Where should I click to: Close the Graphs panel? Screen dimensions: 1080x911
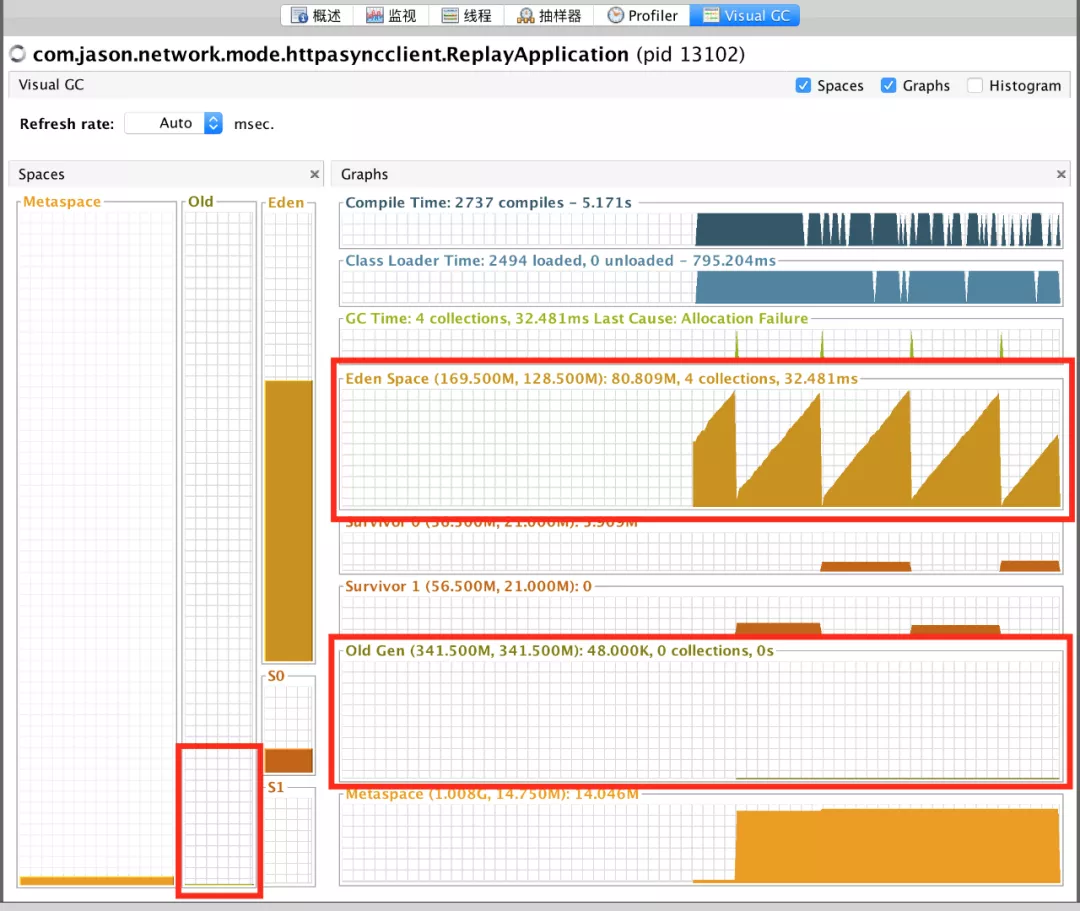click(1061, 174)
